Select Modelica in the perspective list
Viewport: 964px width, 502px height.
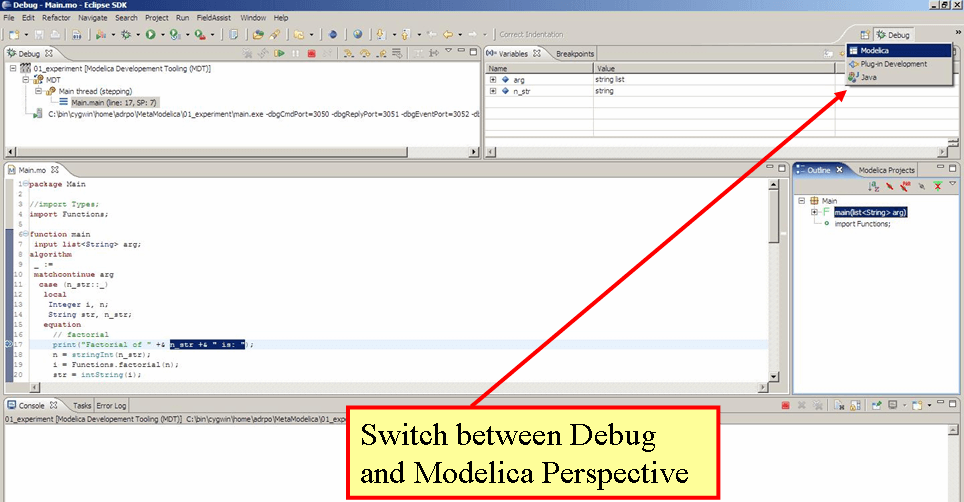874,50
